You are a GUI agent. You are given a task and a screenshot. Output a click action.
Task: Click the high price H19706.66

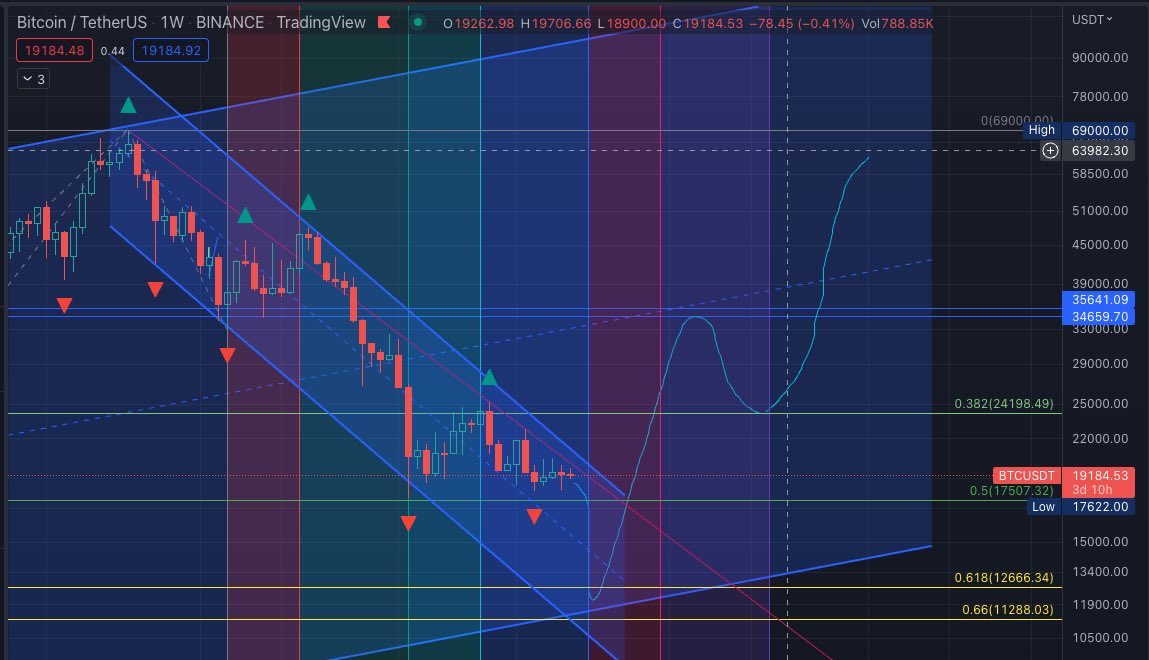pos(555,23)
